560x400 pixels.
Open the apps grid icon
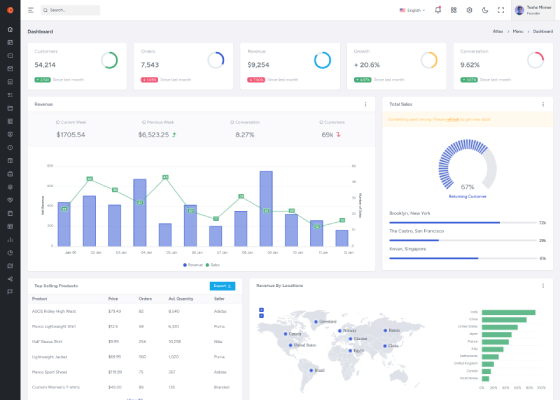454,10
